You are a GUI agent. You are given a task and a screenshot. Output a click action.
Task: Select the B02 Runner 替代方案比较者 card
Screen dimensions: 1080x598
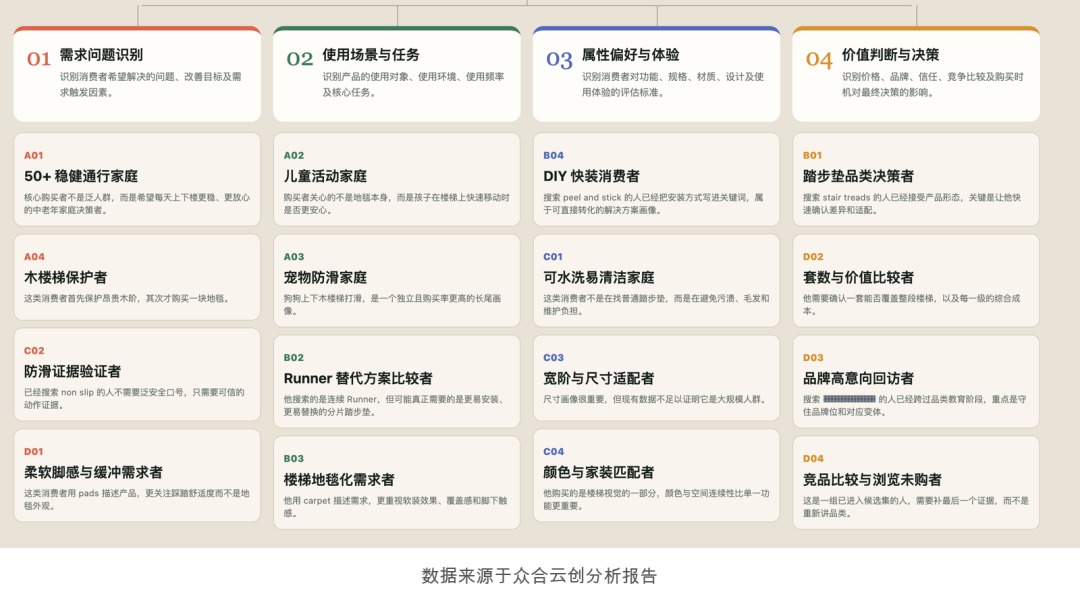(x=397, y=382)
